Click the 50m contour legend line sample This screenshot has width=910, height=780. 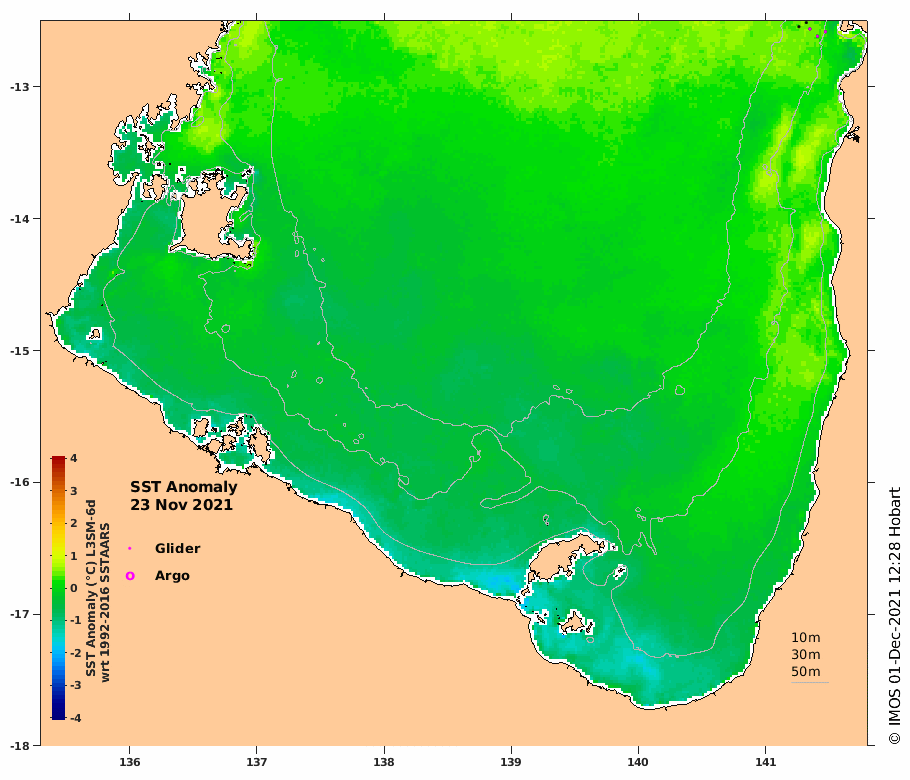810,682
